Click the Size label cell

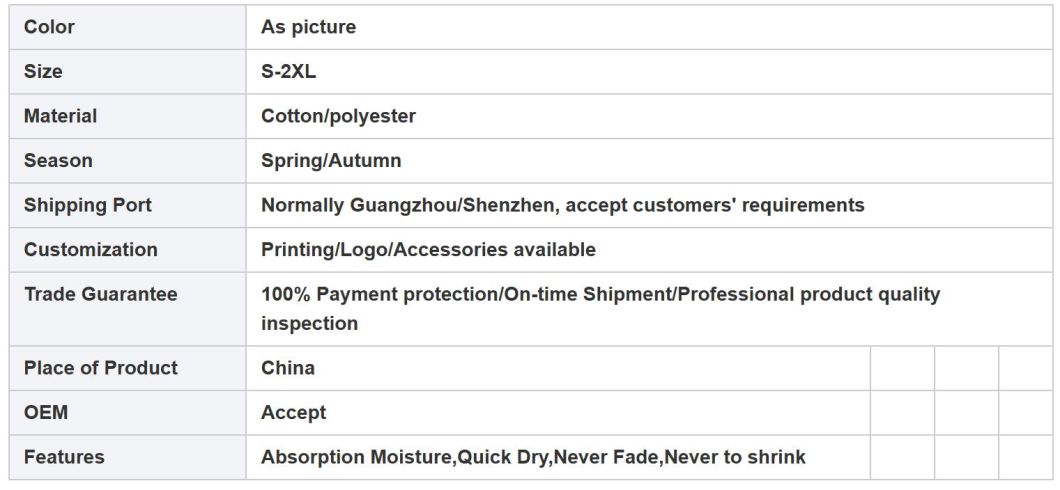pos(128,72)
